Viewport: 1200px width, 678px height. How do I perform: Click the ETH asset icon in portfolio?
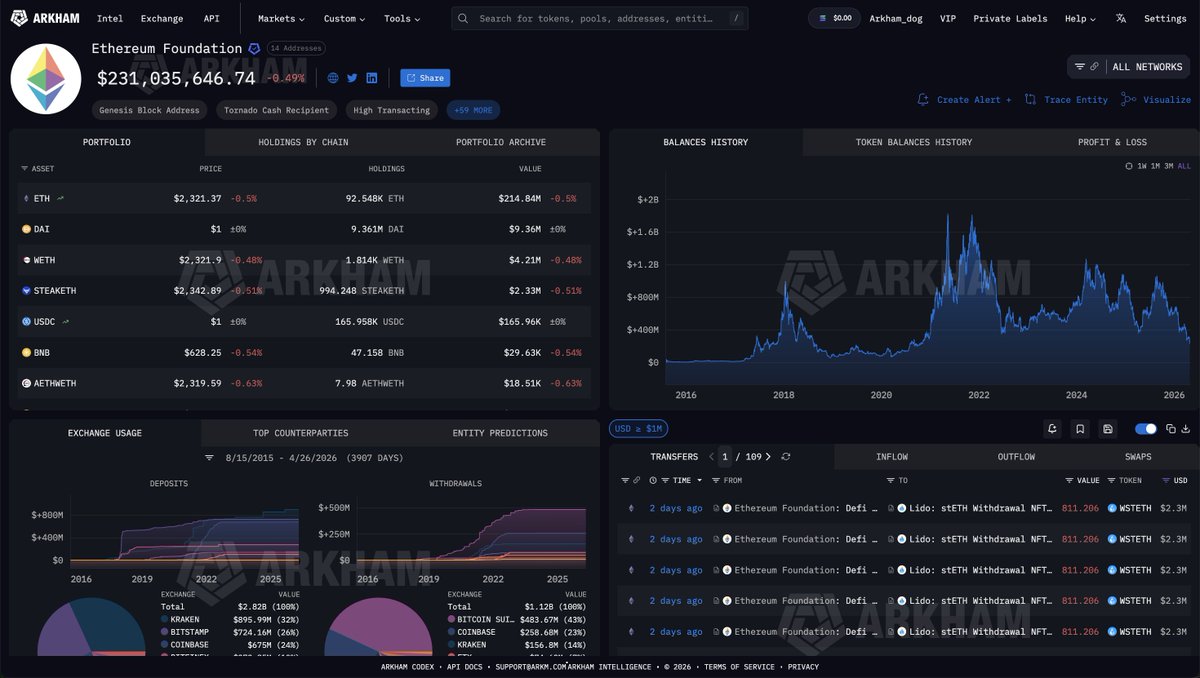pos(26,199)
